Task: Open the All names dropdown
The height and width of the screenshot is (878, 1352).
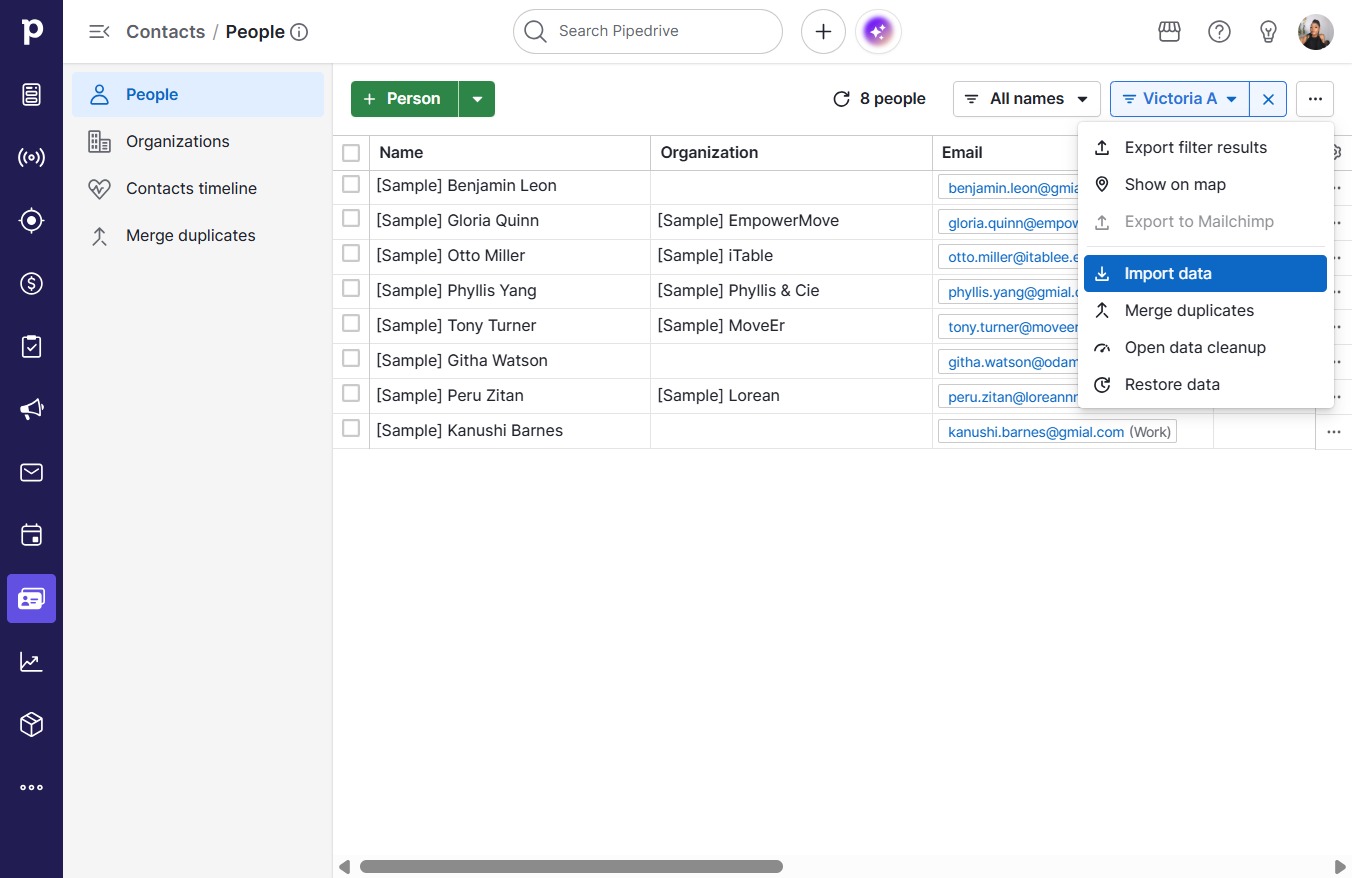Action: [x=1027, y=99]
